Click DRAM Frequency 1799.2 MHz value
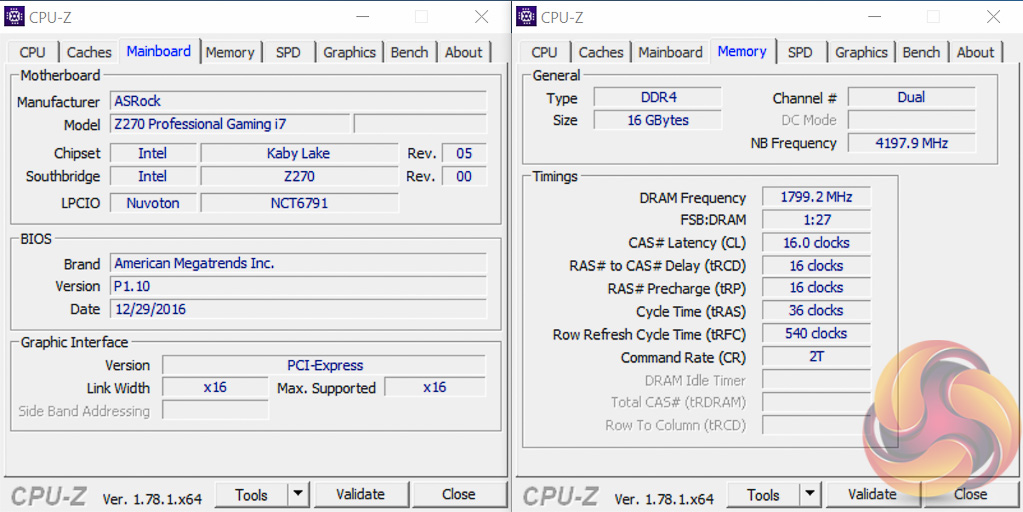This screenshot has height=512, width=1023. click(x=816, y=197)
